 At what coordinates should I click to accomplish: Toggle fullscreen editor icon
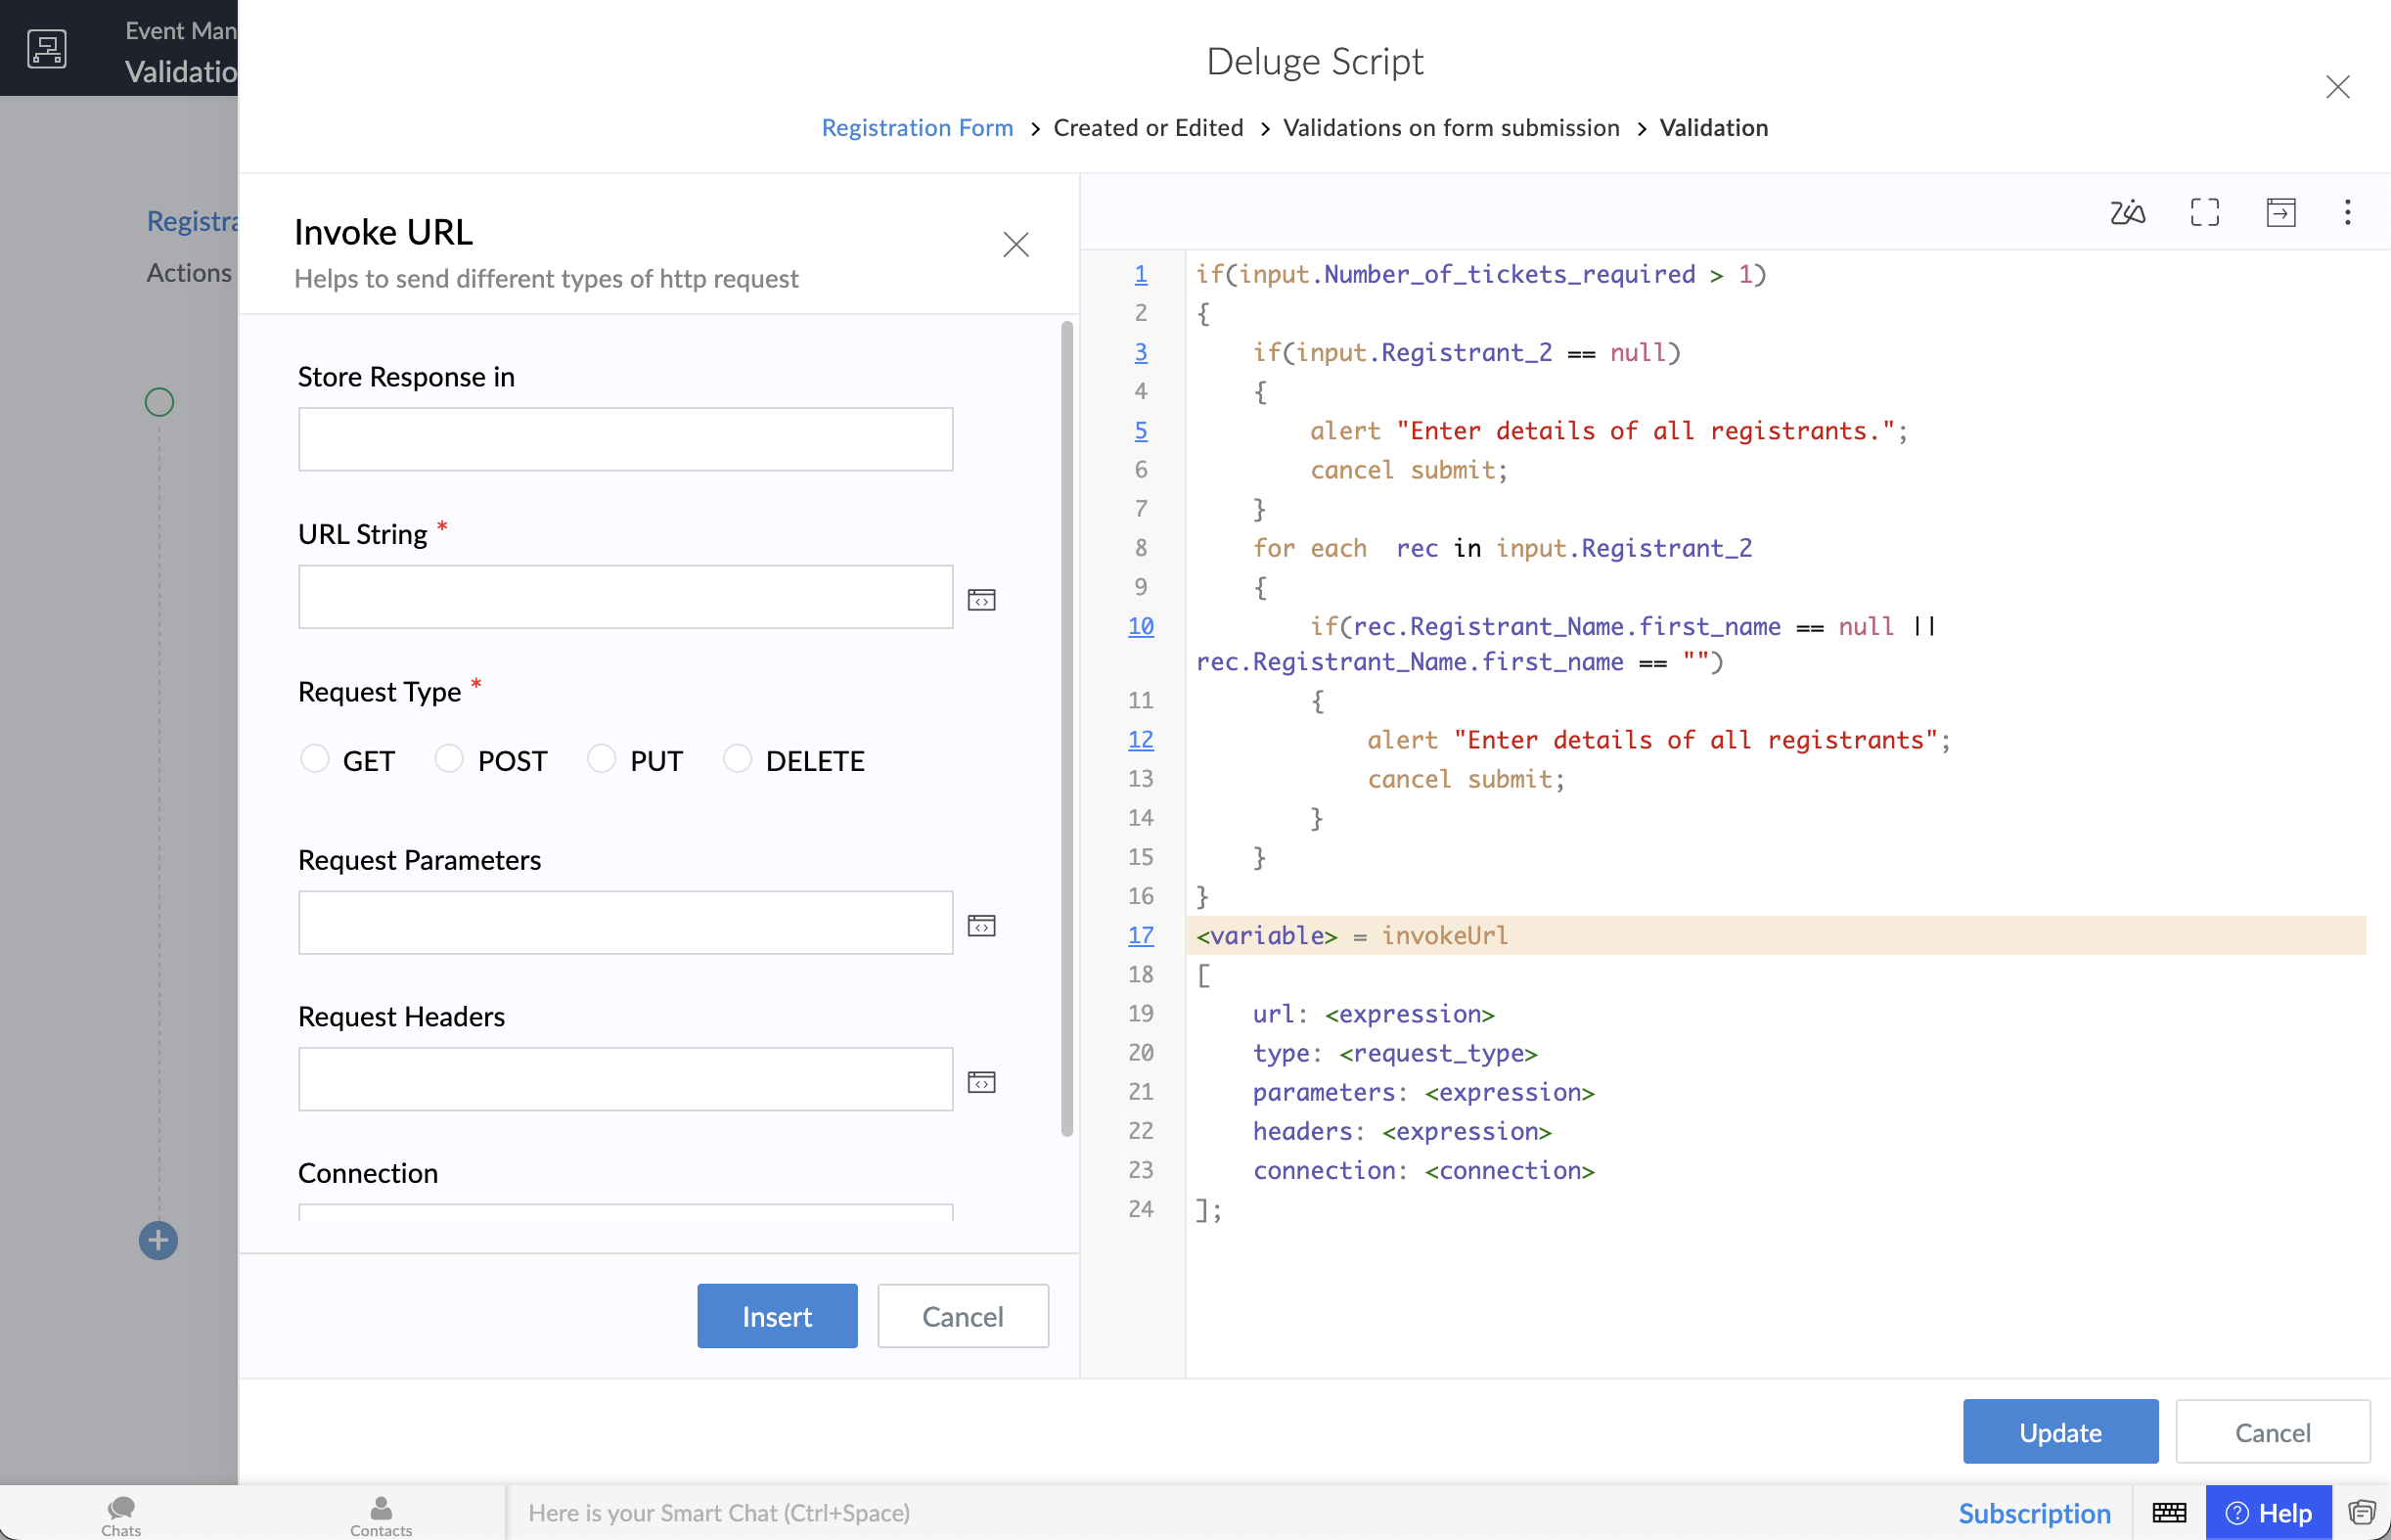click(2204, 212)
